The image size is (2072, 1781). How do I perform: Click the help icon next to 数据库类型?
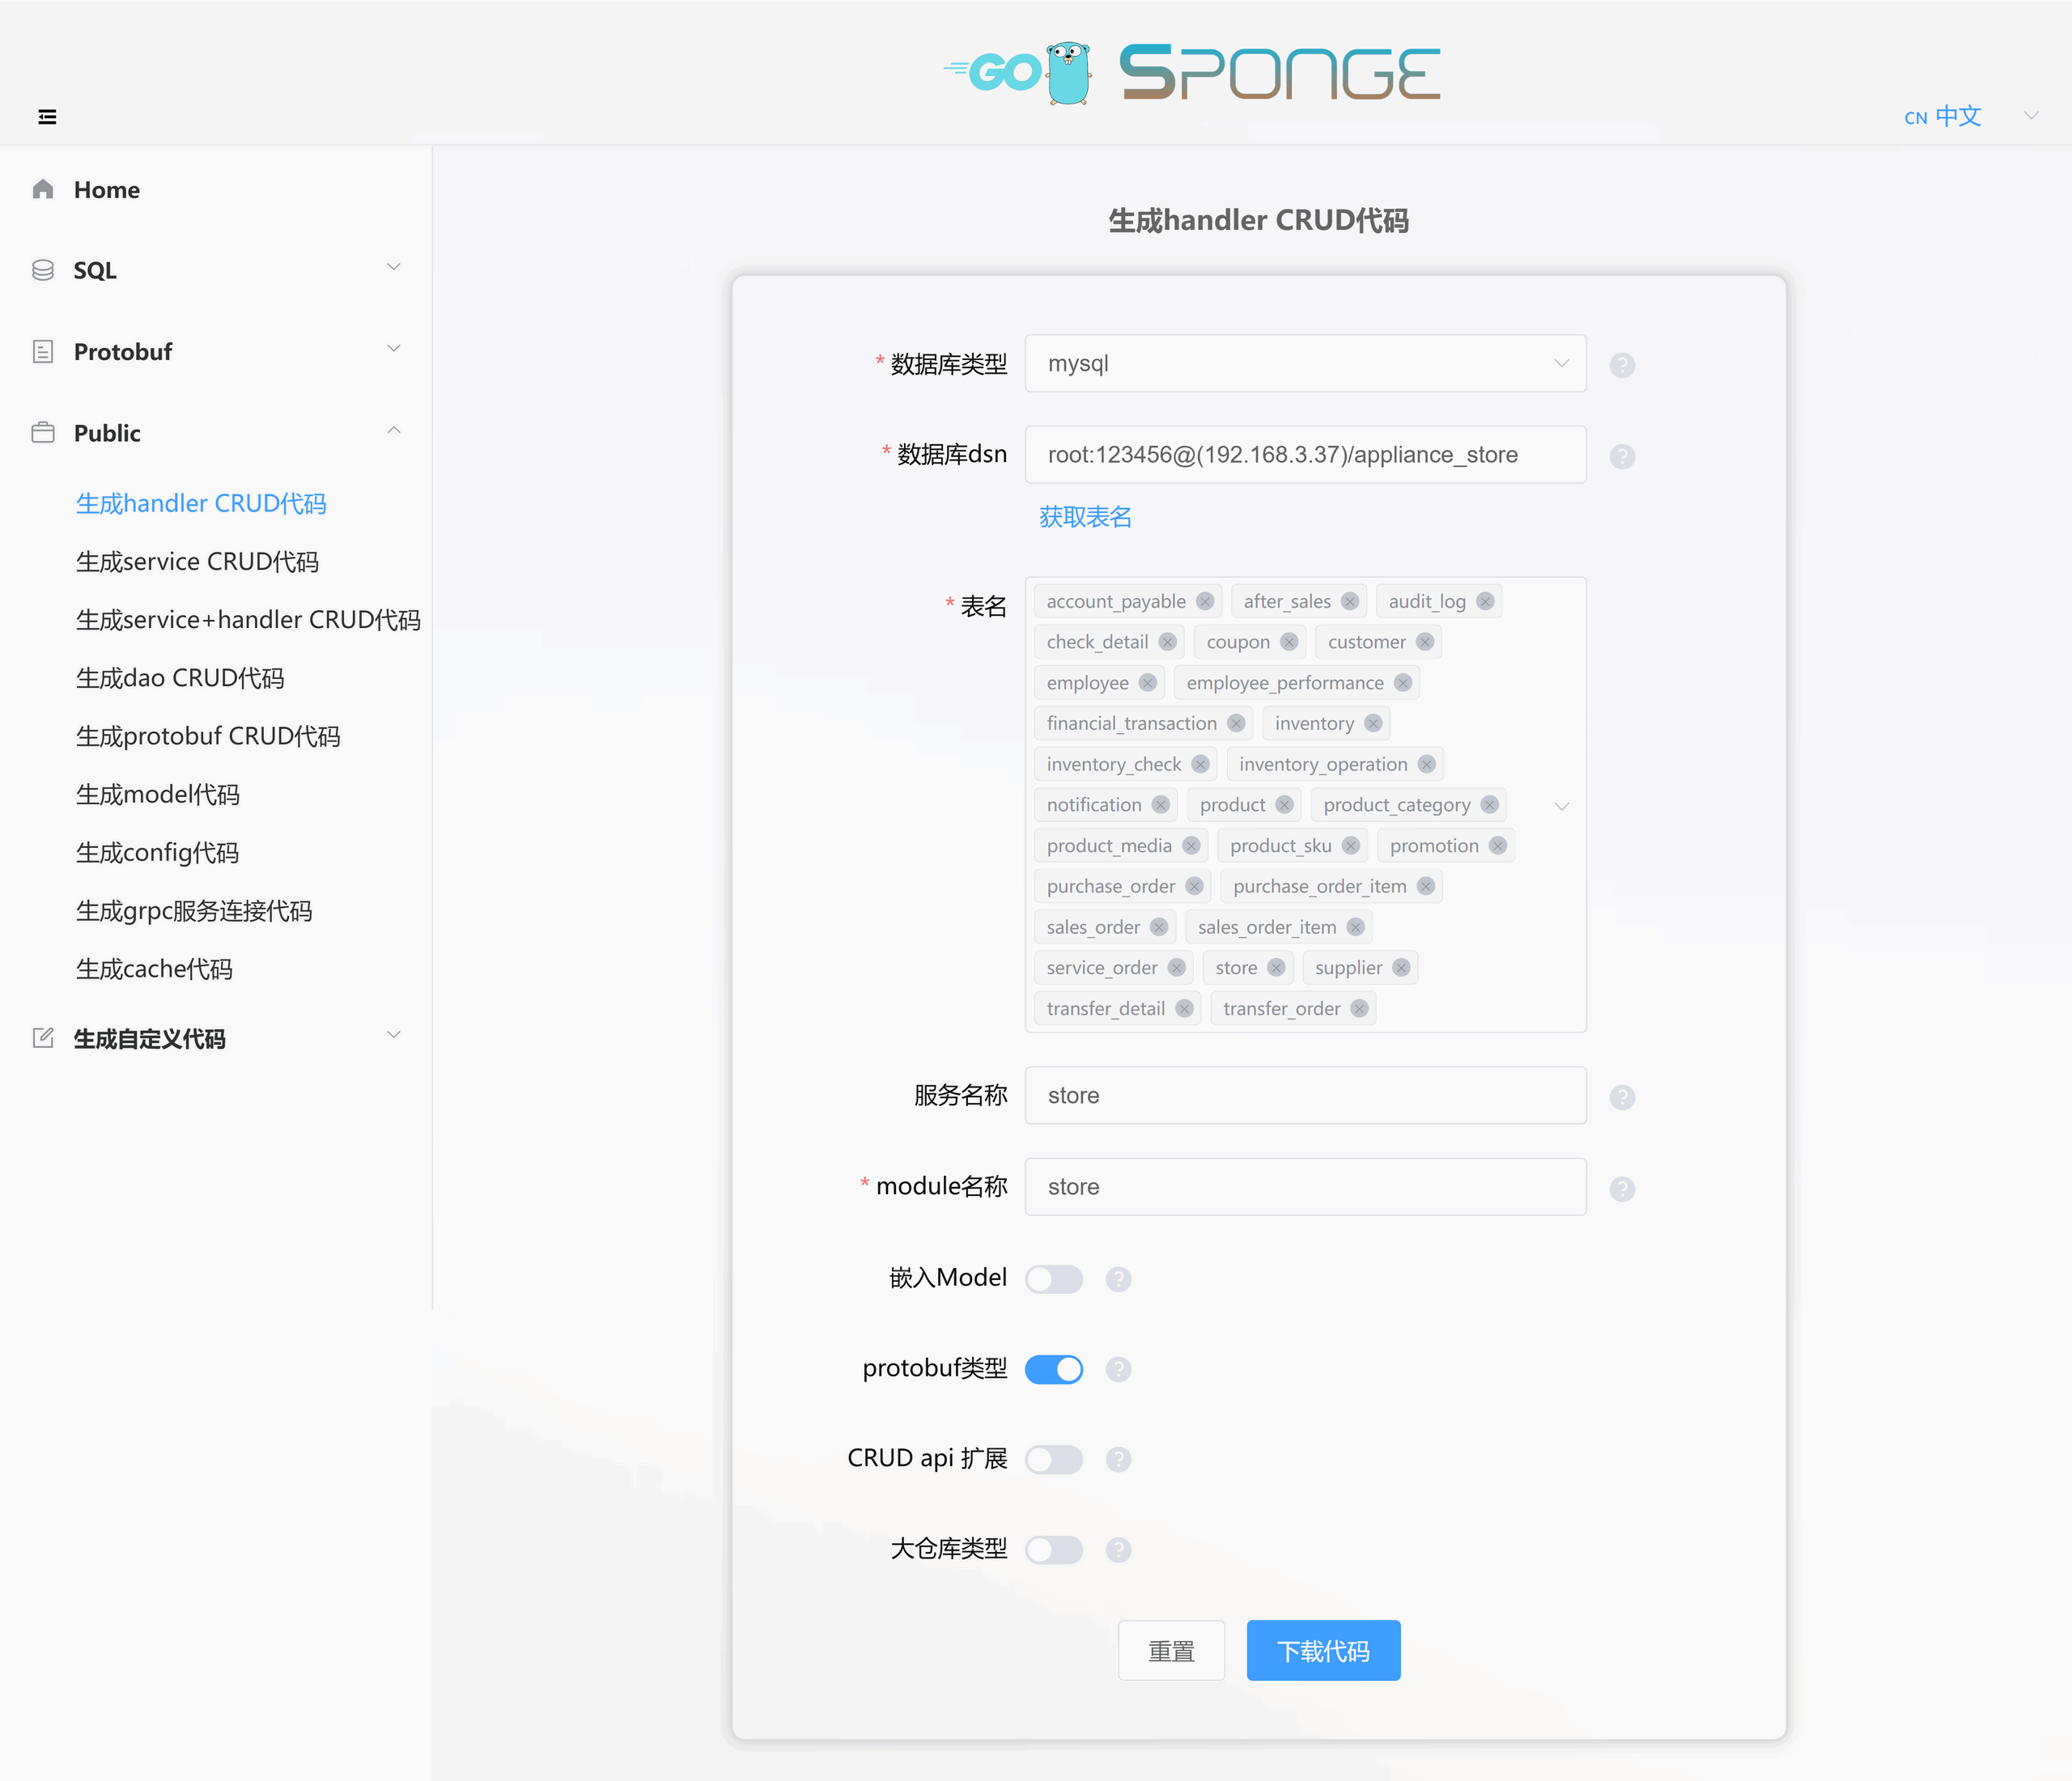tap(1623, 365)
